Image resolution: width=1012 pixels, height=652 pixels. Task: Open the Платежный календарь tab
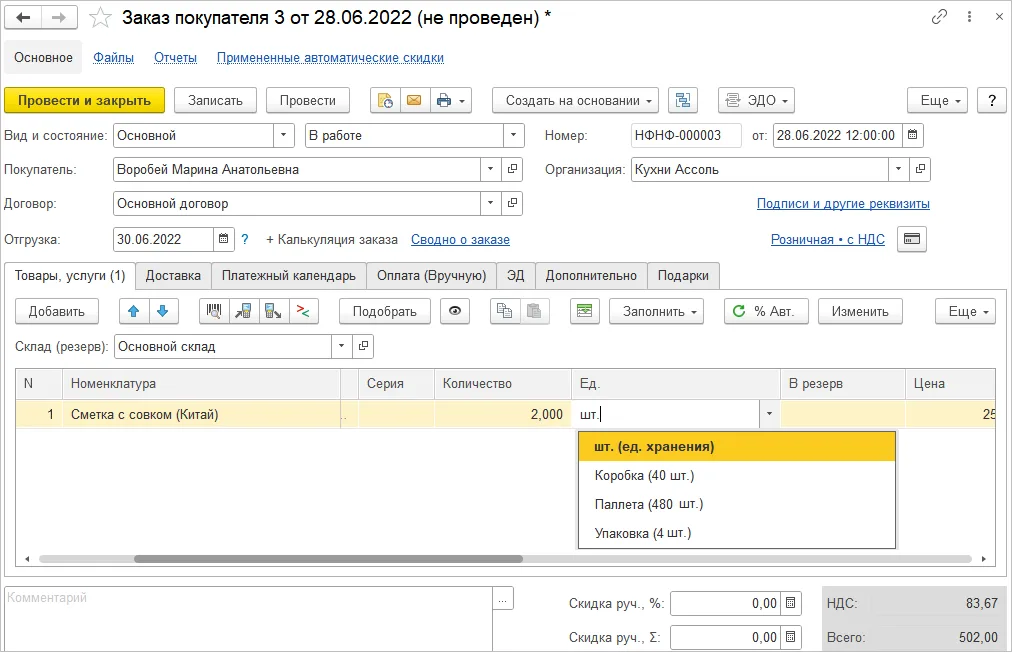(288, 276)
